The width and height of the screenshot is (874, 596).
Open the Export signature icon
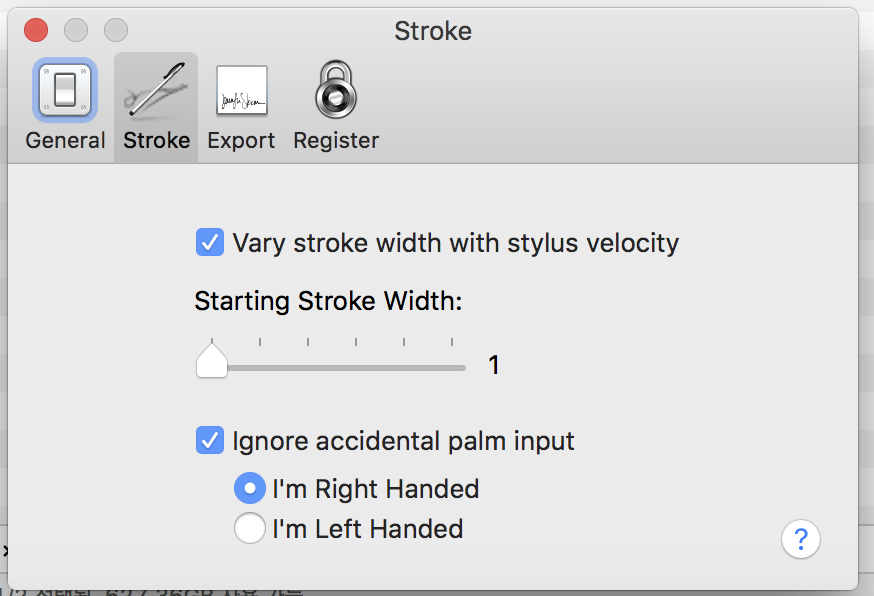pyautogui.click(x=241, y=90)
